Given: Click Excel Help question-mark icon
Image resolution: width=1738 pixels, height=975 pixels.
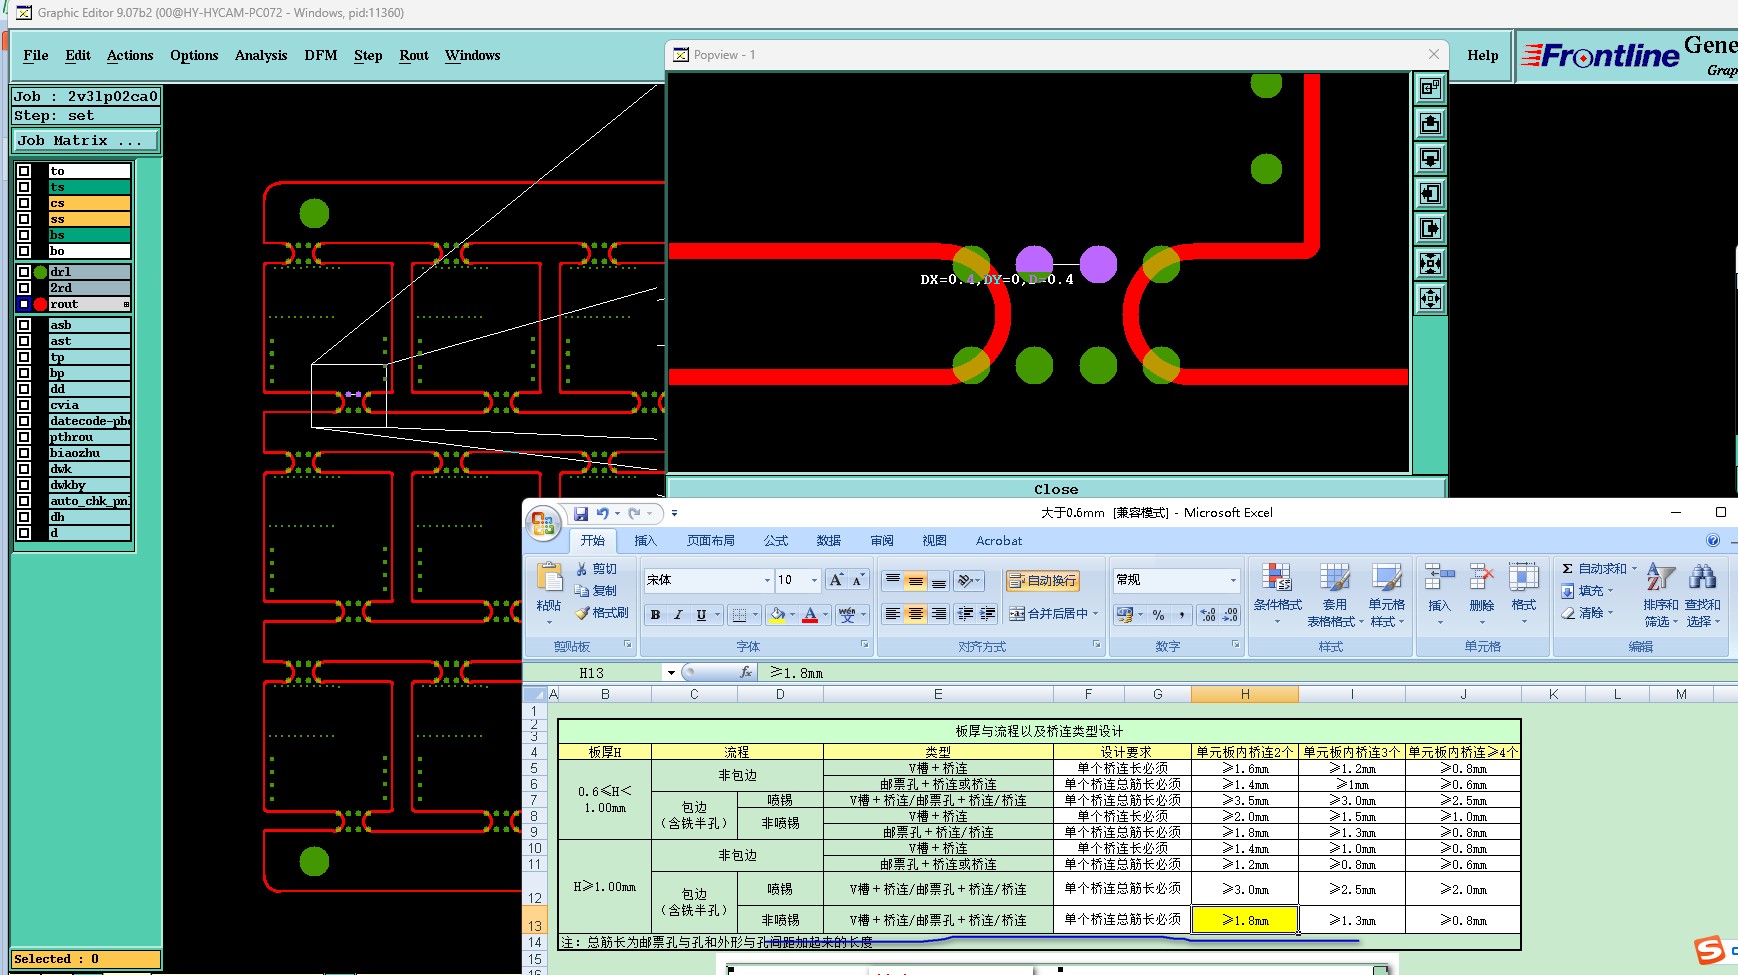Looking at the screenshot, I should pos(1713,540).
